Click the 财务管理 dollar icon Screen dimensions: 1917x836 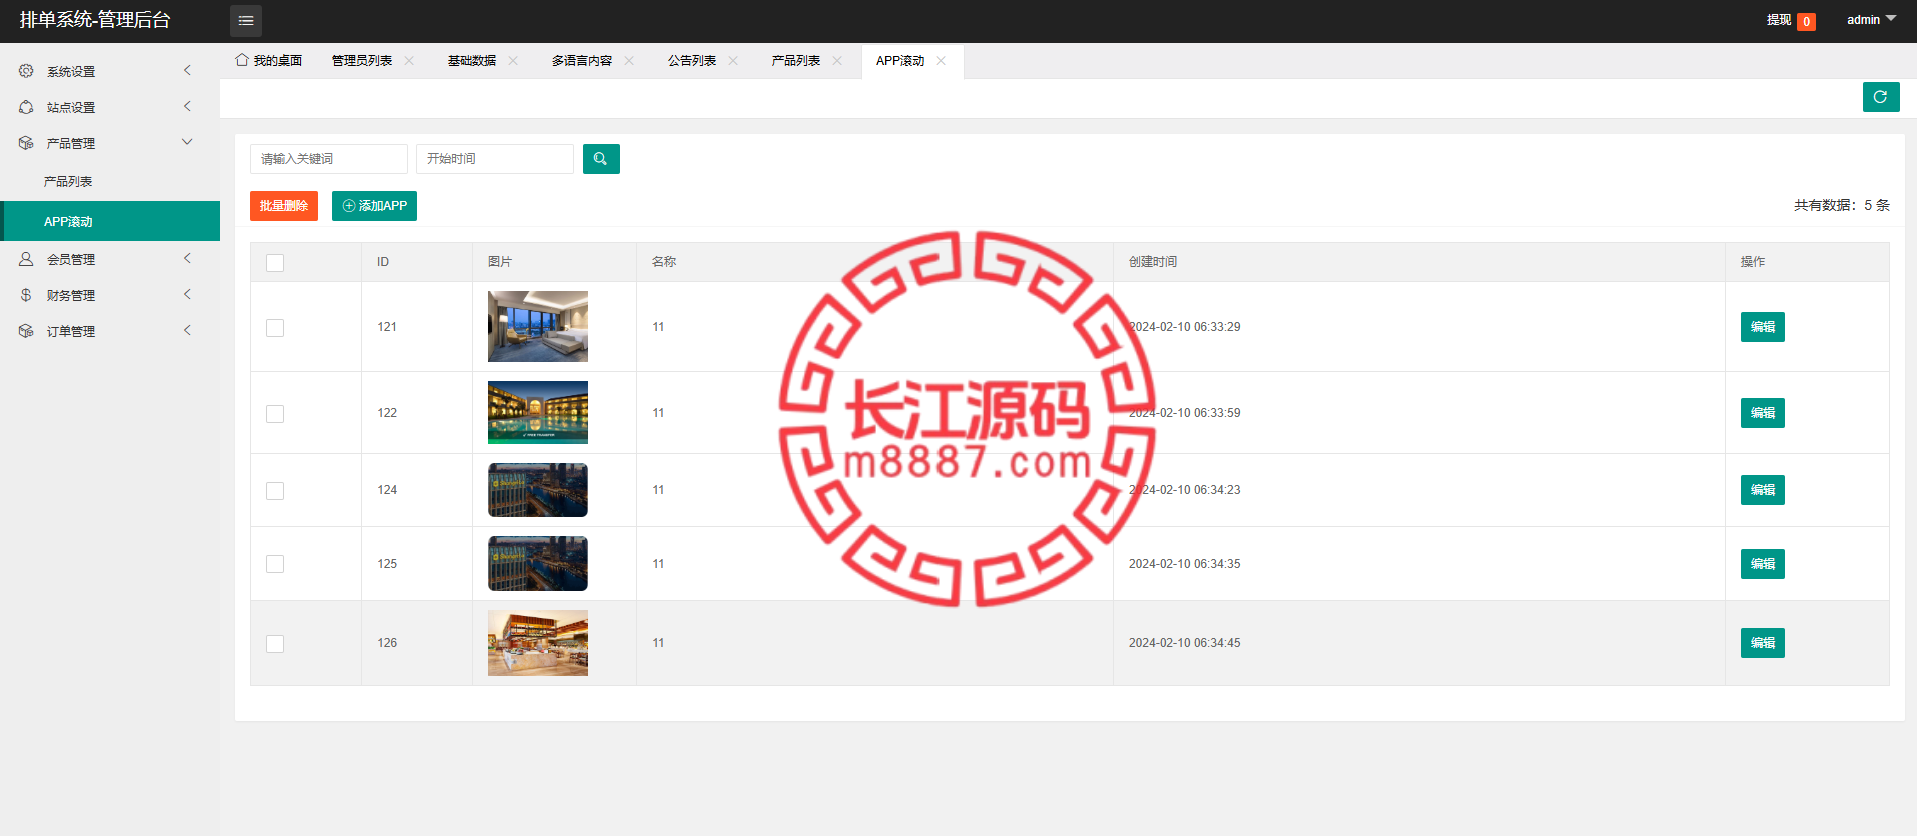[x=26, y=295]
